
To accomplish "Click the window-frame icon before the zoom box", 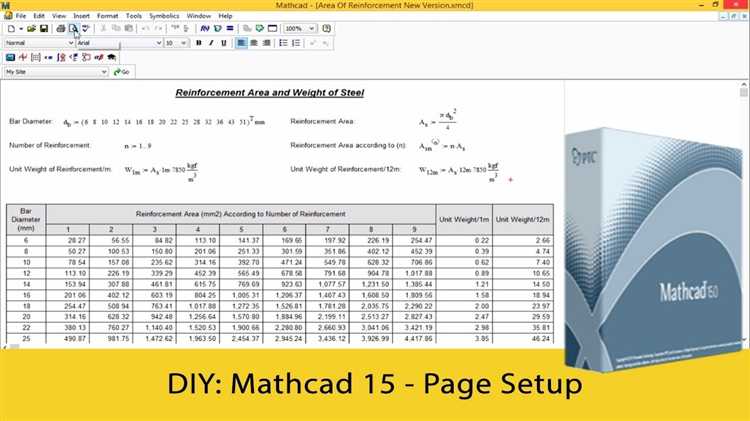I will (x=272, y=29).
